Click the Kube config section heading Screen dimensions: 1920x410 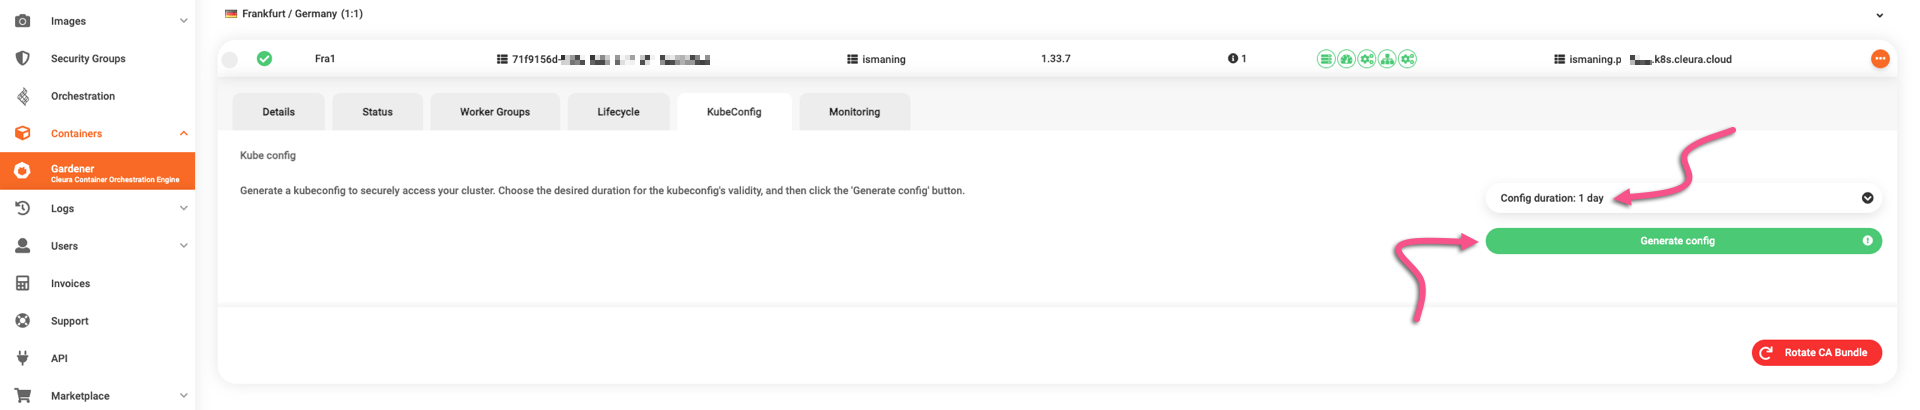268,156
